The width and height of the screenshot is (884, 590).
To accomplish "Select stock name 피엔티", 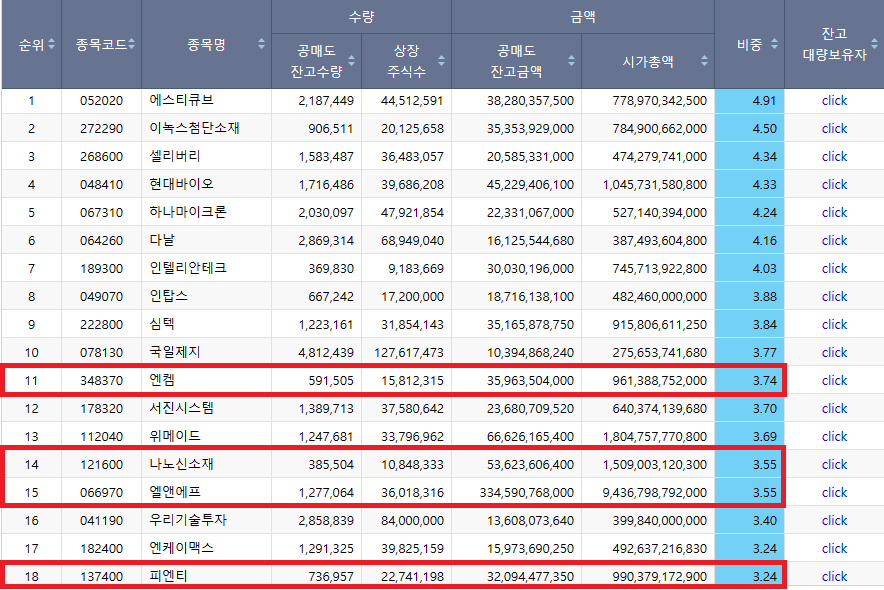I will [x=168, y=576].
